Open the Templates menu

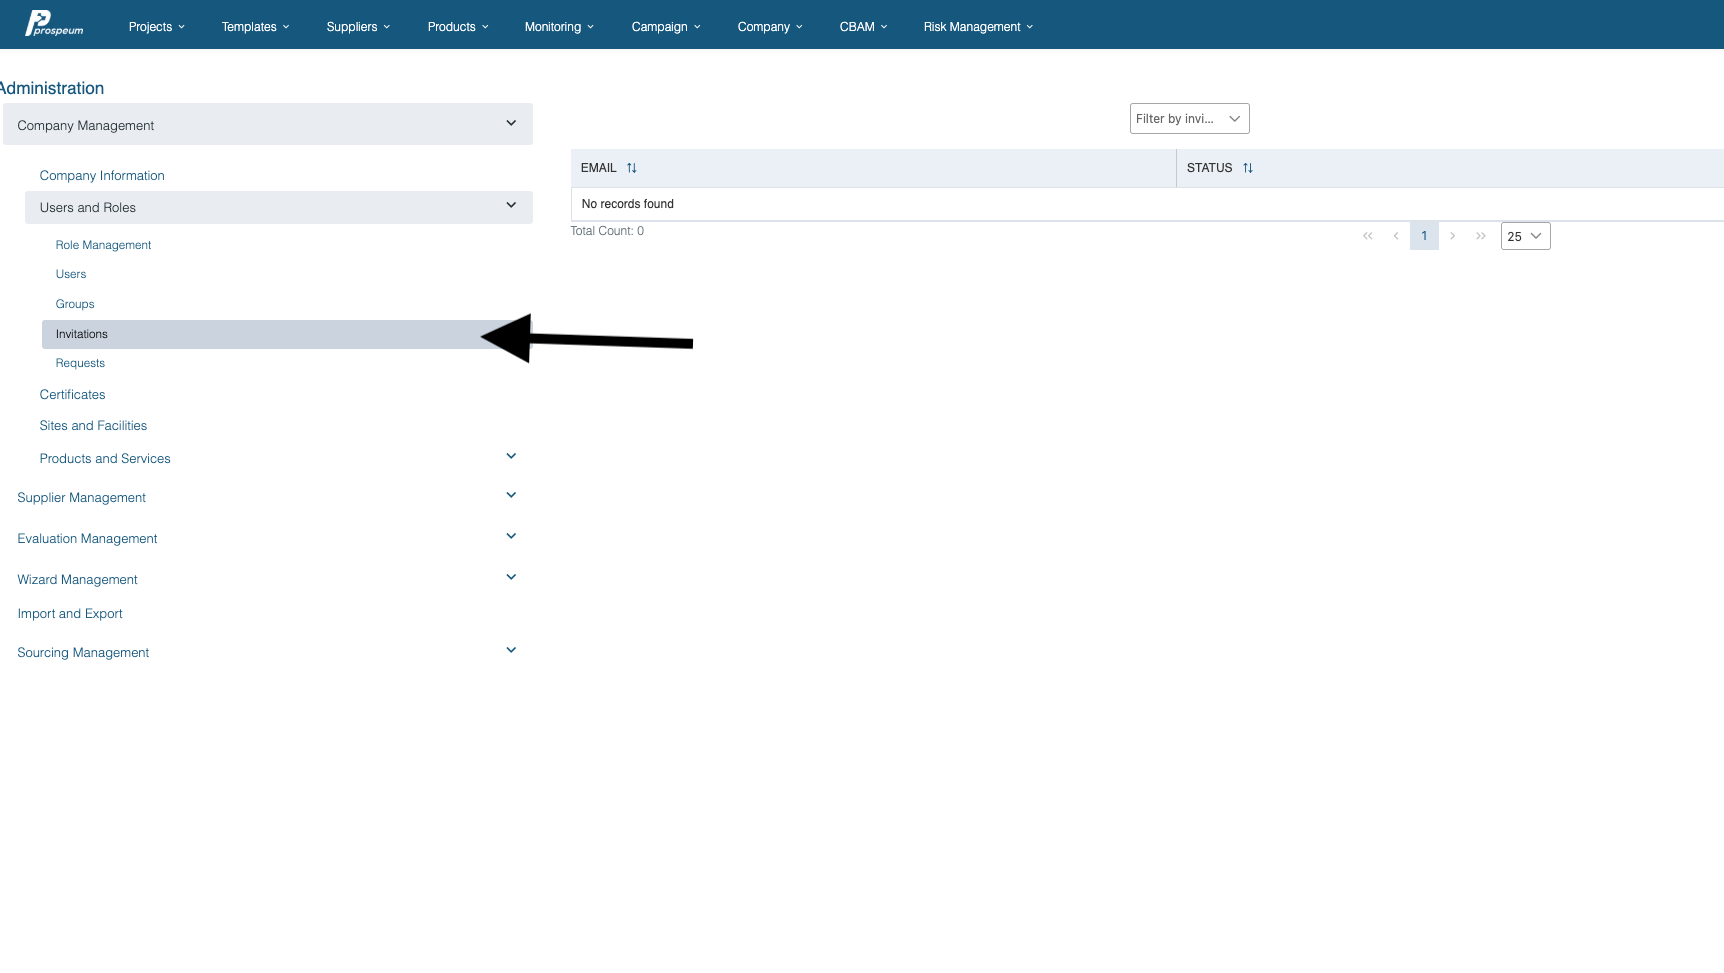click(x=256, y=27)
